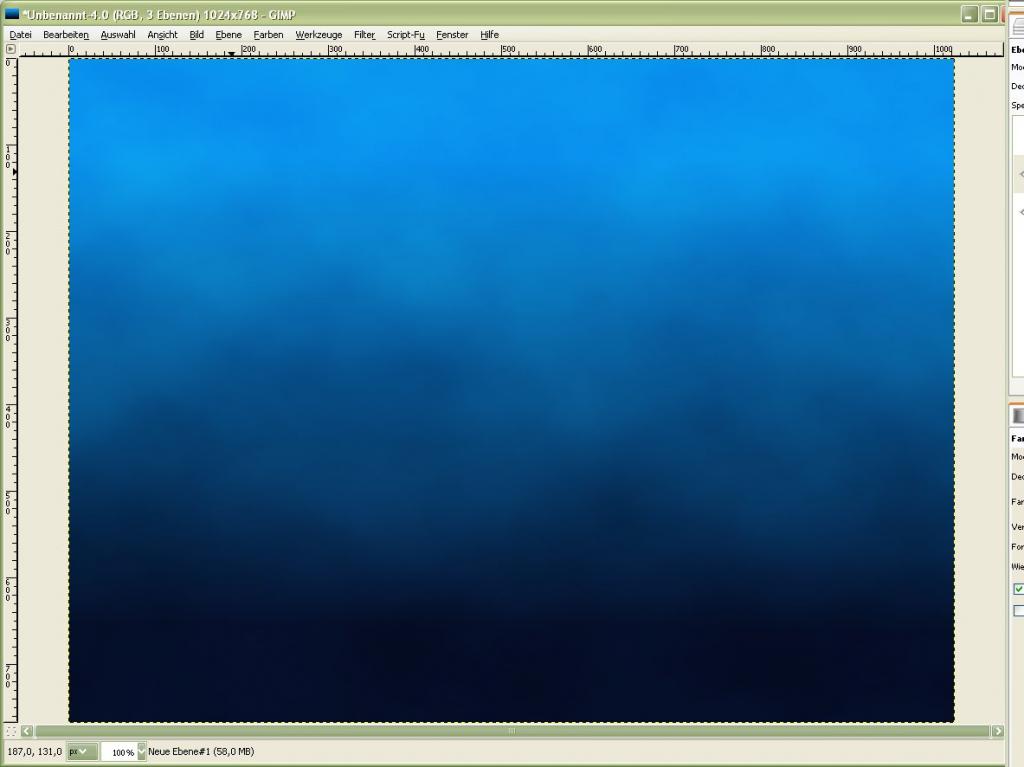Click the horizontal scrollbar thumb

[x=512, y=731]
